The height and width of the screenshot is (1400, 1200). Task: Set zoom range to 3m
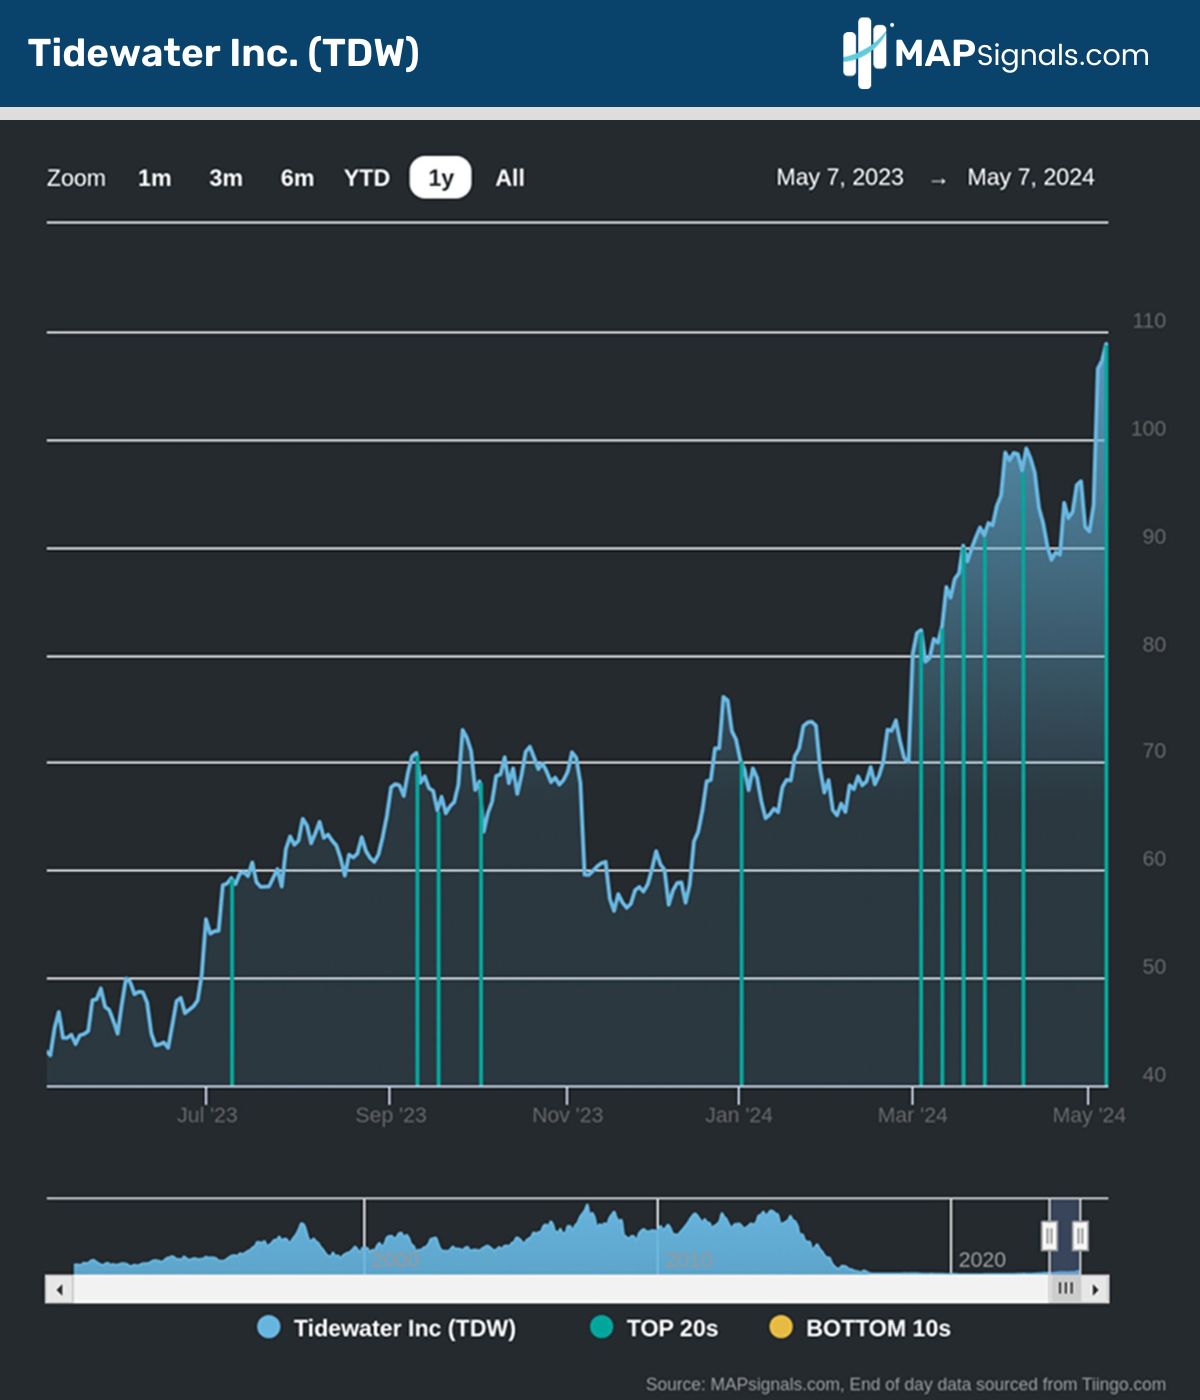point(226,178)
